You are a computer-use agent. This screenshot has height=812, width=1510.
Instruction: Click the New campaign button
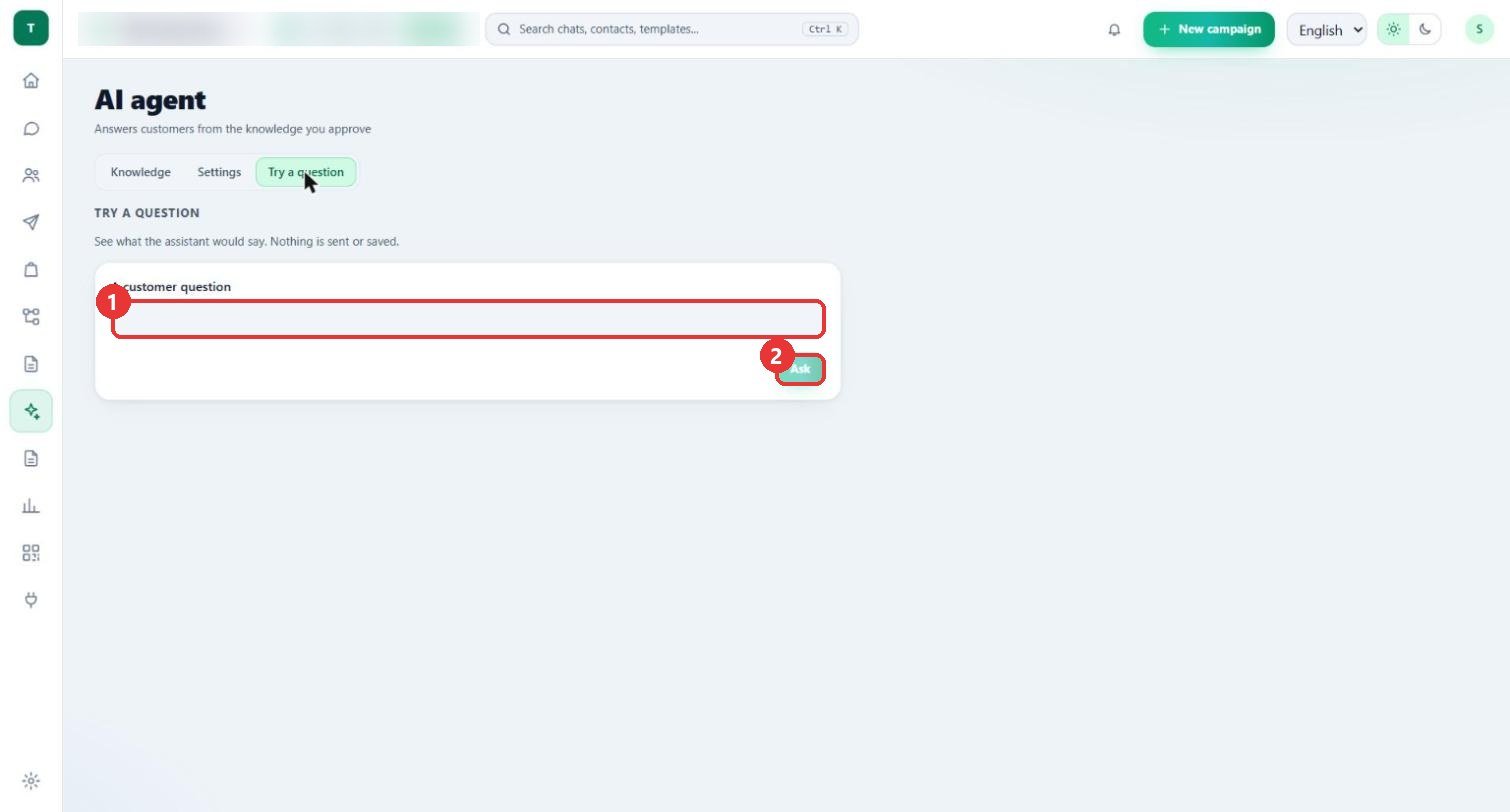[1209, 29]
